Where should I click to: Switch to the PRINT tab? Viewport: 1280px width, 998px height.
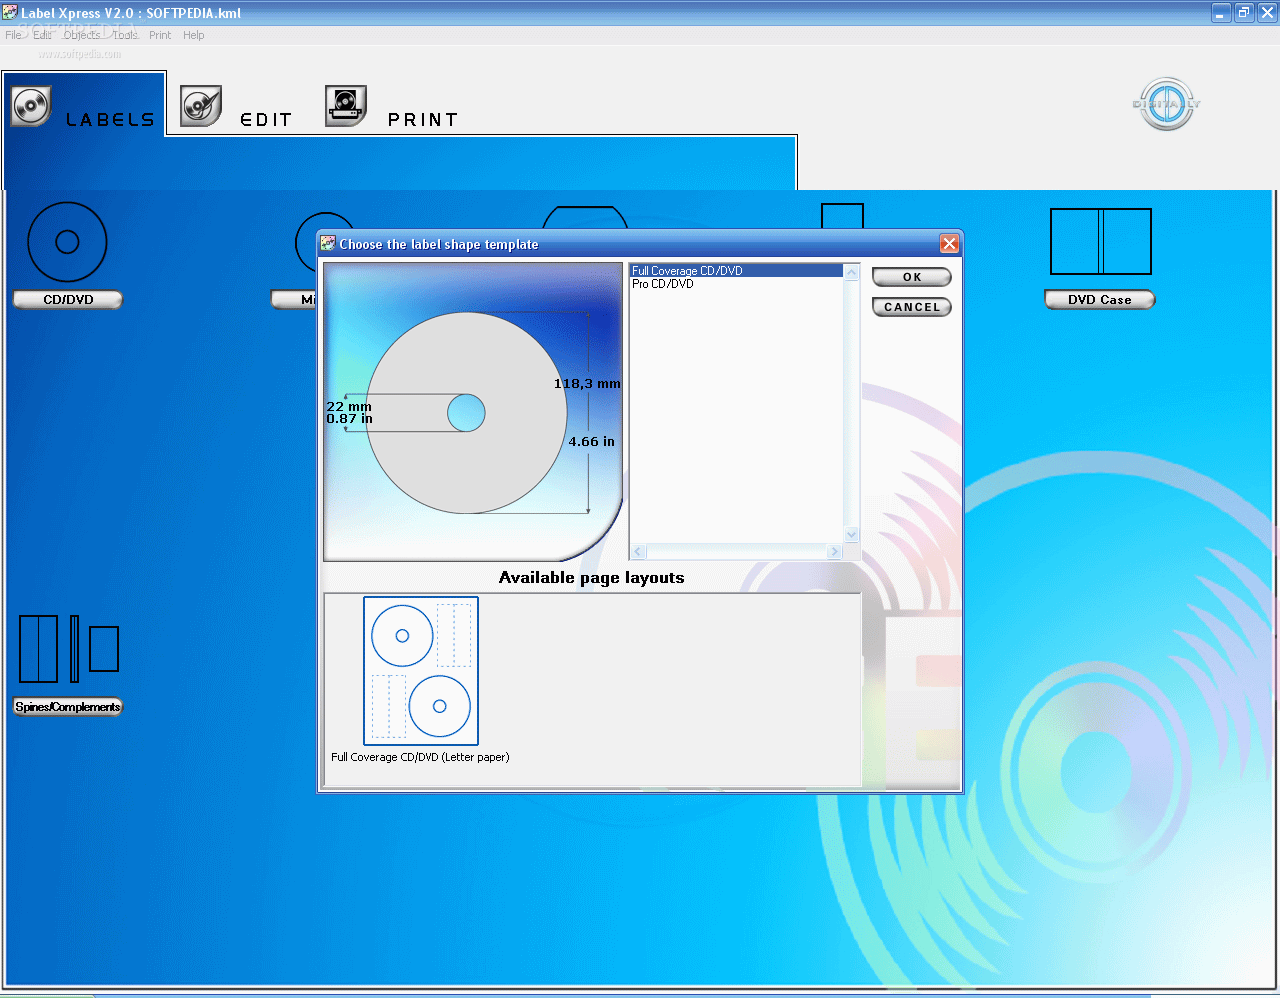(x=423, y=119)
